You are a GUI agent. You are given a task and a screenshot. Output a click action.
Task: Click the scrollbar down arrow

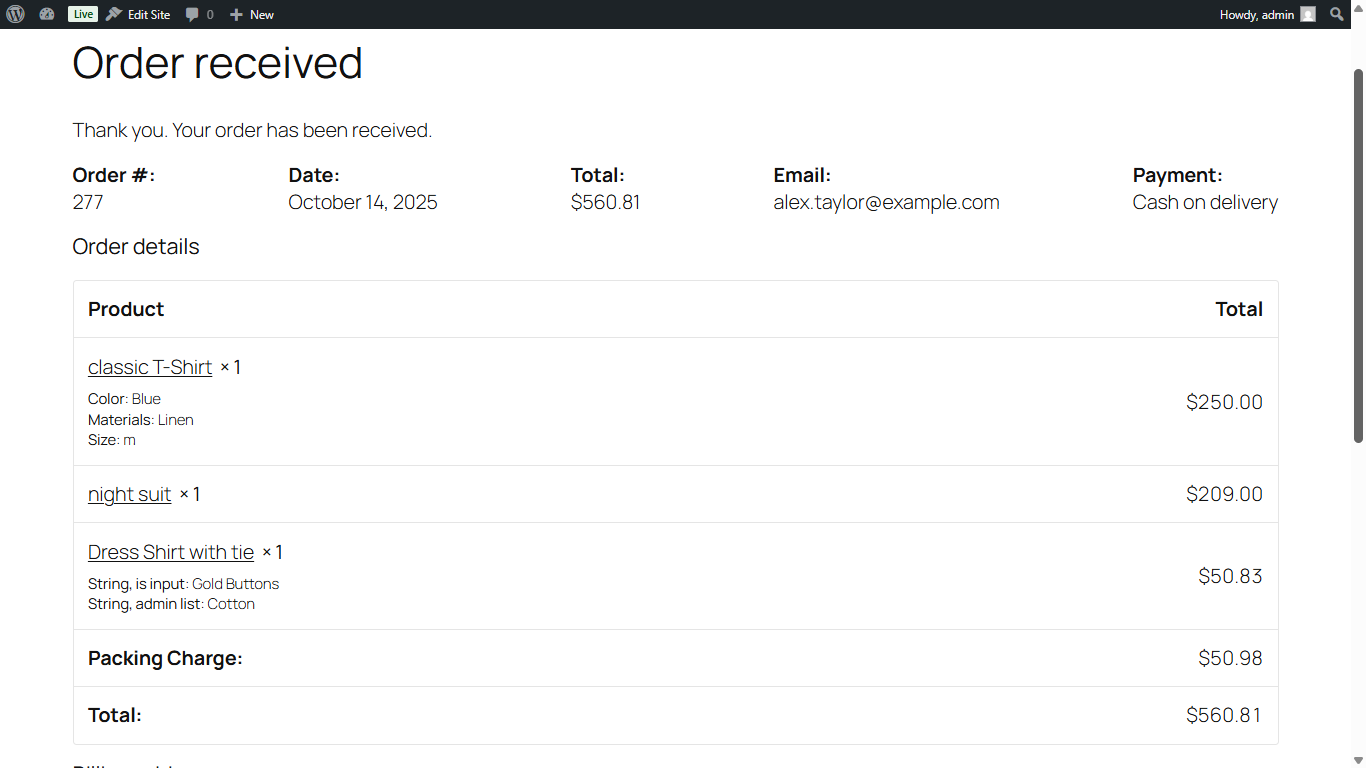[x=1358, y=760]
